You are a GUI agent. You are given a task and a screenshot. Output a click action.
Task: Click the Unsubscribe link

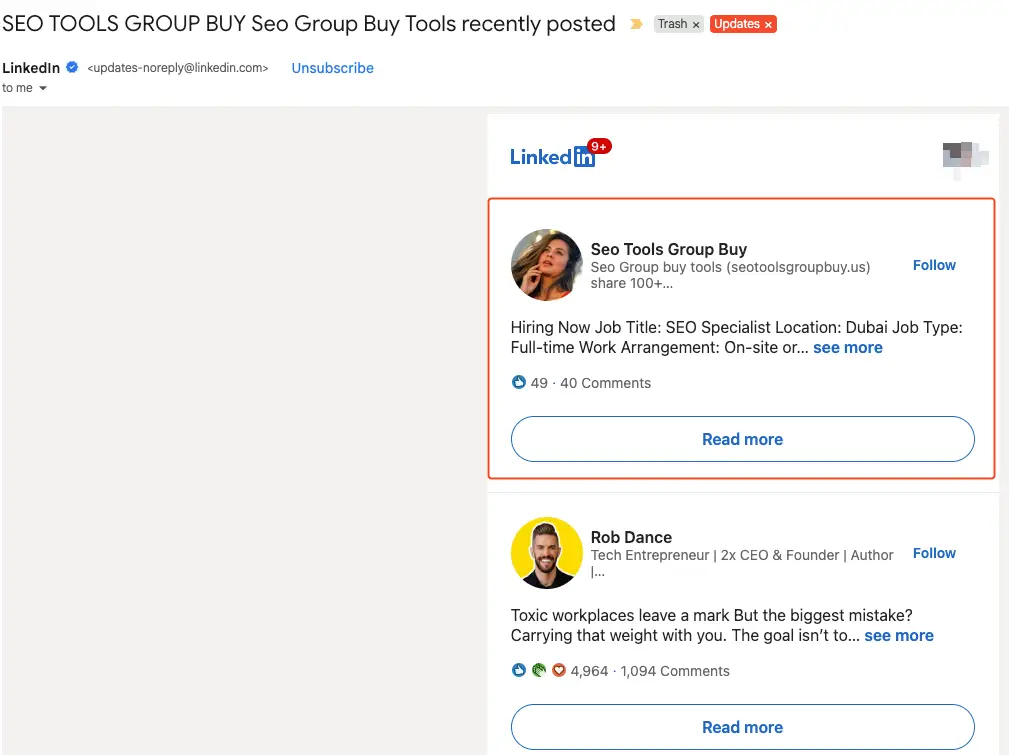[332, 68]
